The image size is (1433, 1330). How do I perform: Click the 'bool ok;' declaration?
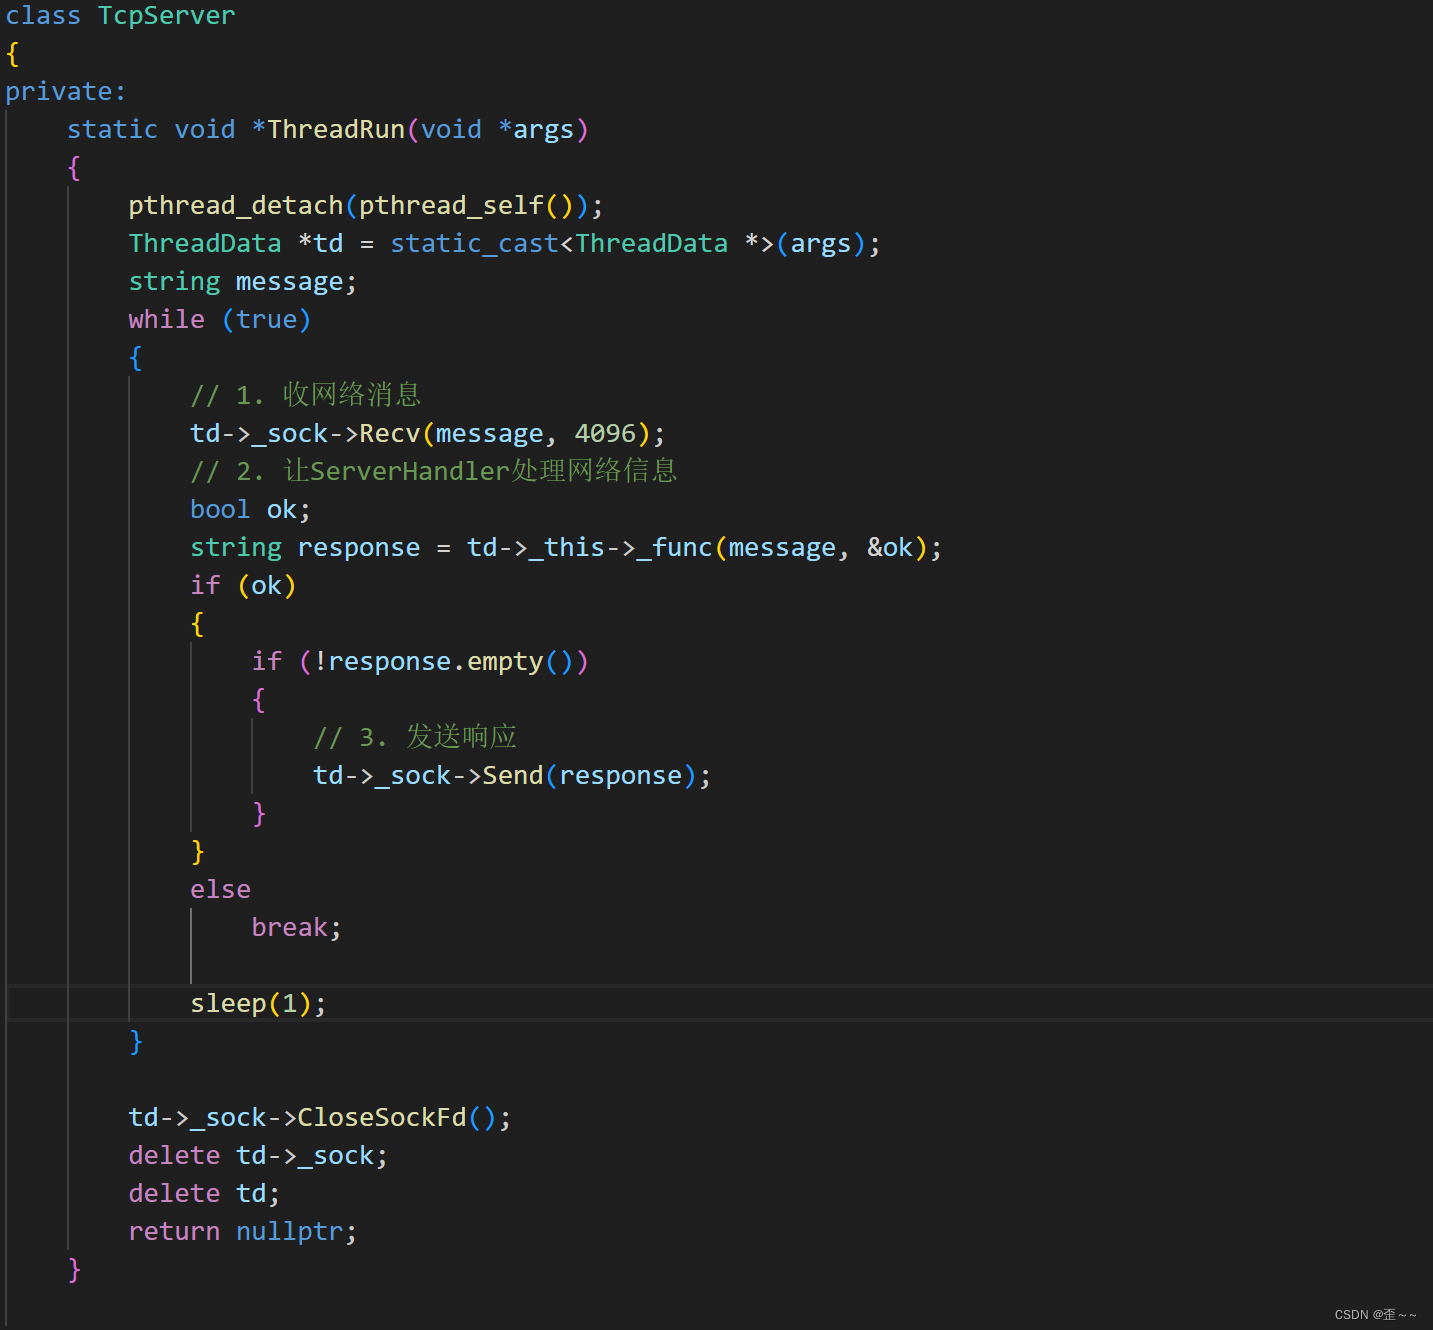coord(251,510)
